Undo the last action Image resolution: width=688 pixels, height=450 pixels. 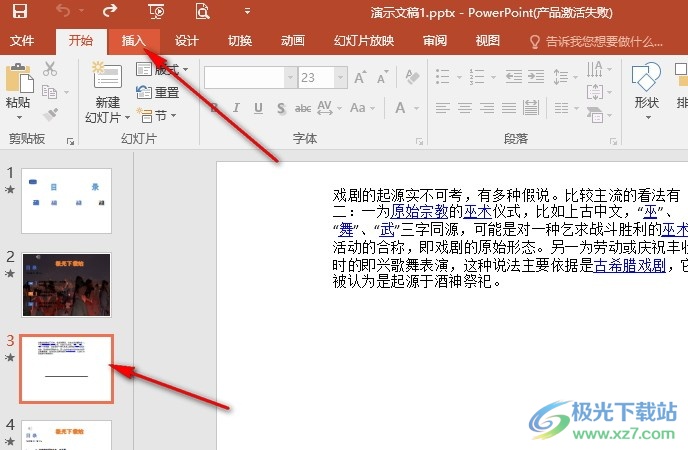click(x=63, y=11)
